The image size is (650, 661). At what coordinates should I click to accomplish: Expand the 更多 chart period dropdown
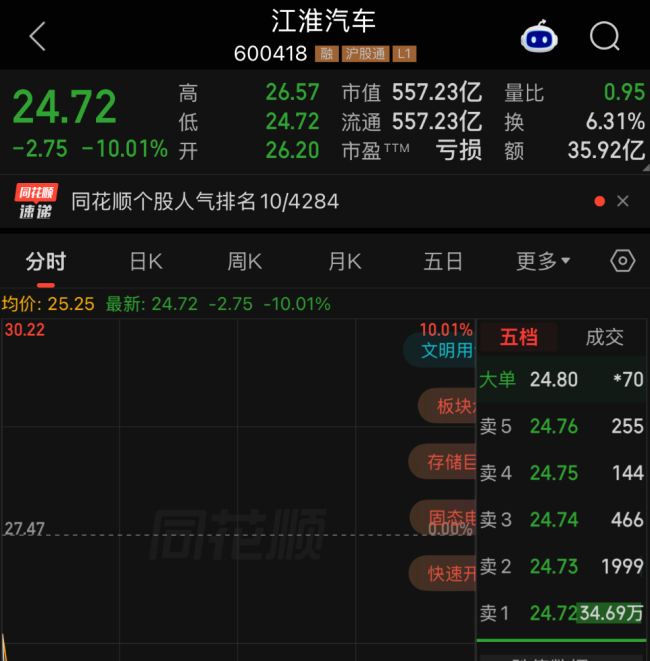tap(543, 261)
